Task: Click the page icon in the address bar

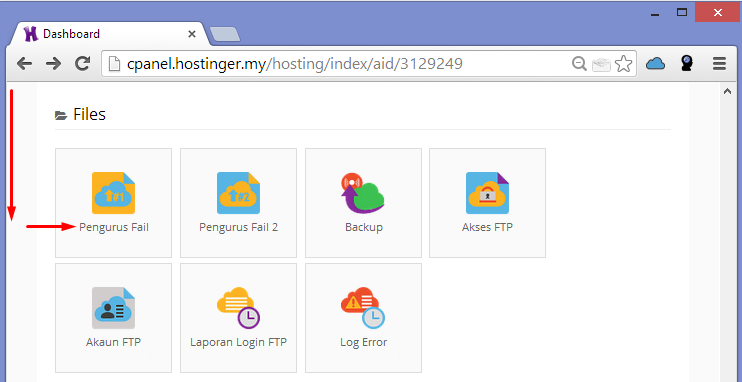Action: pyautogui.click(x=114, y=63)
